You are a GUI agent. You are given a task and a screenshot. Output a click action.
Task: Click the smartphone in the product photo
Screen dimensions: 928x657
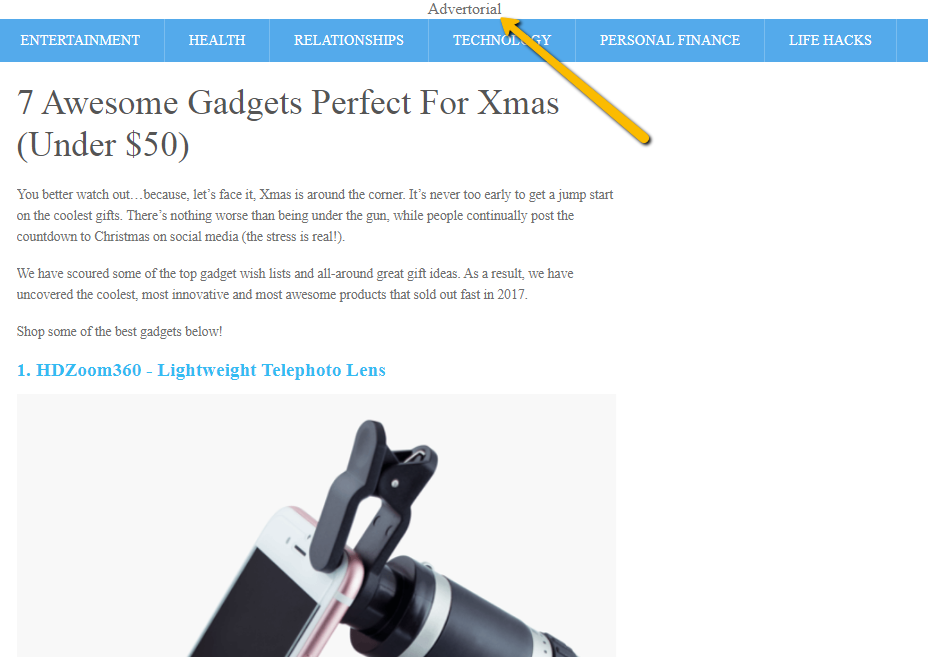tap(278, 586)
